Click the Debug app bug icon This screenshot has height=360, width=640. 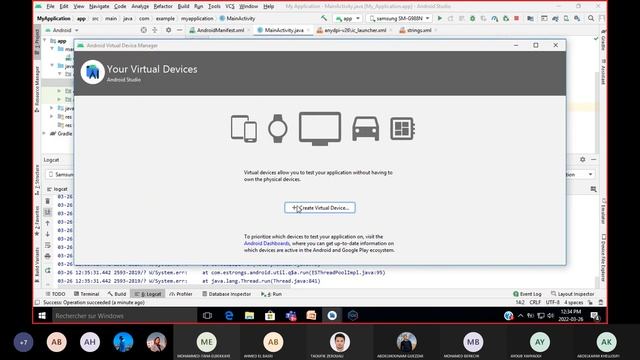pyautogui.click(x=473, y=18)
